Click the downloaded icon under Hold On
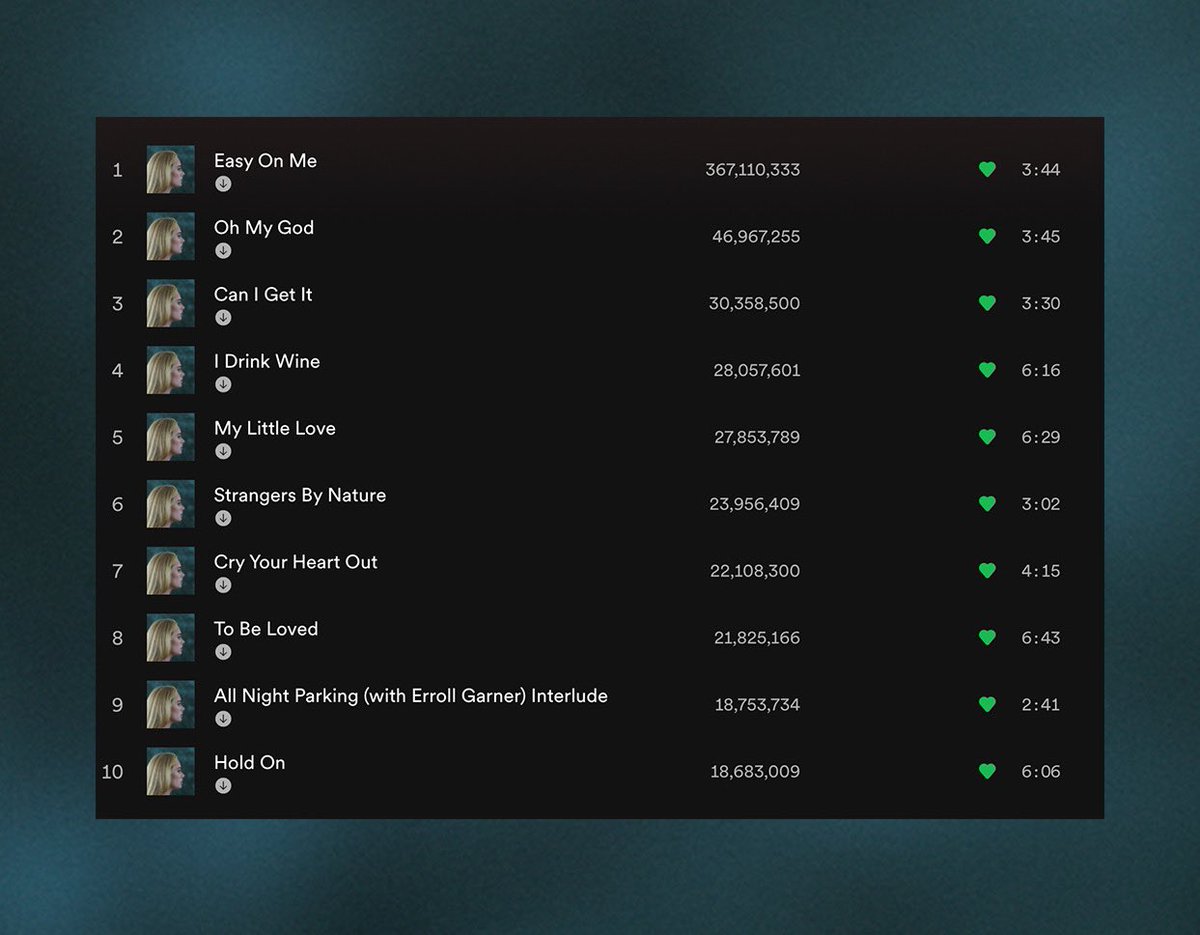 [223, 786]
